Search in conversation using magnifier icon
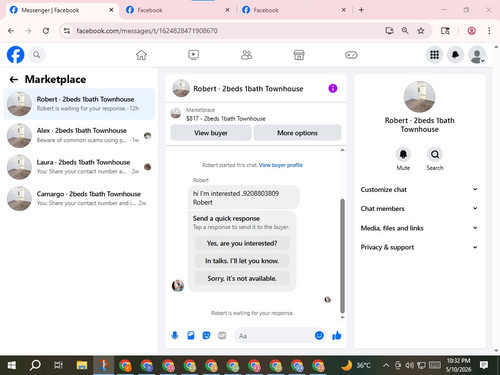This screenshot has width=500, height=375. click(435, 154)
